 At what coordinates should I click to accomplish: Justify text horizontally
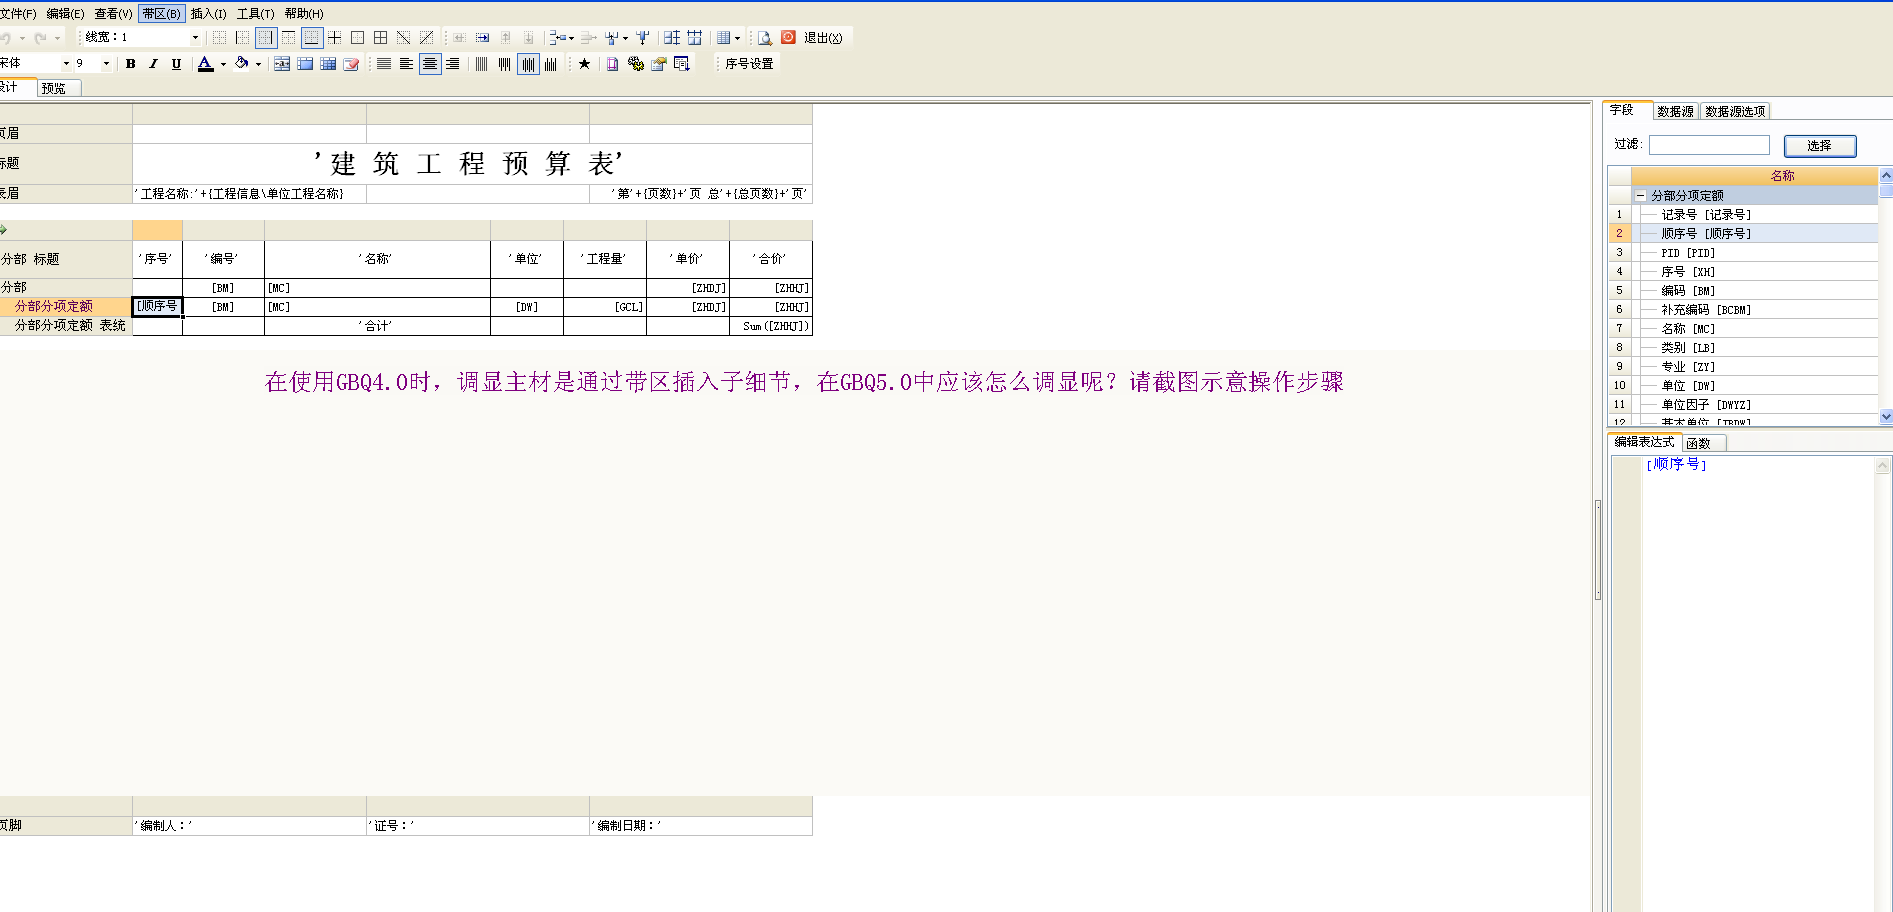point(384,64)
